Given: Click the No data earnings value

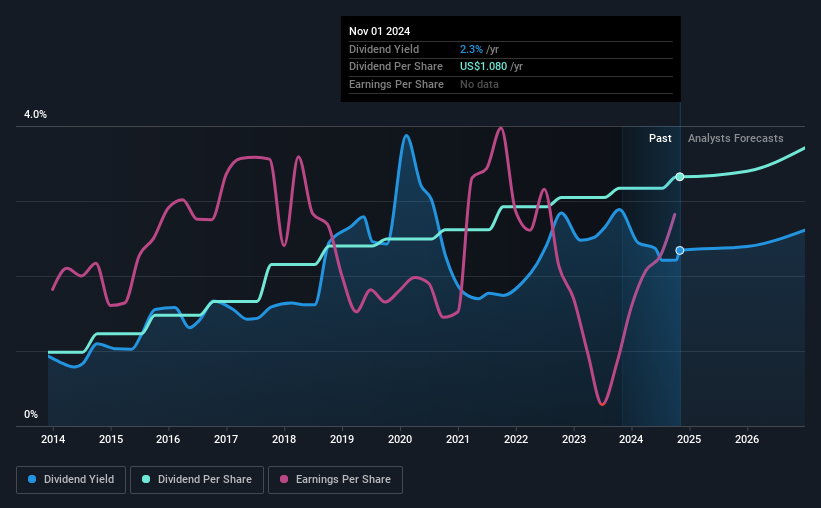Looking at the screenshot, I should tap(479, 84).
